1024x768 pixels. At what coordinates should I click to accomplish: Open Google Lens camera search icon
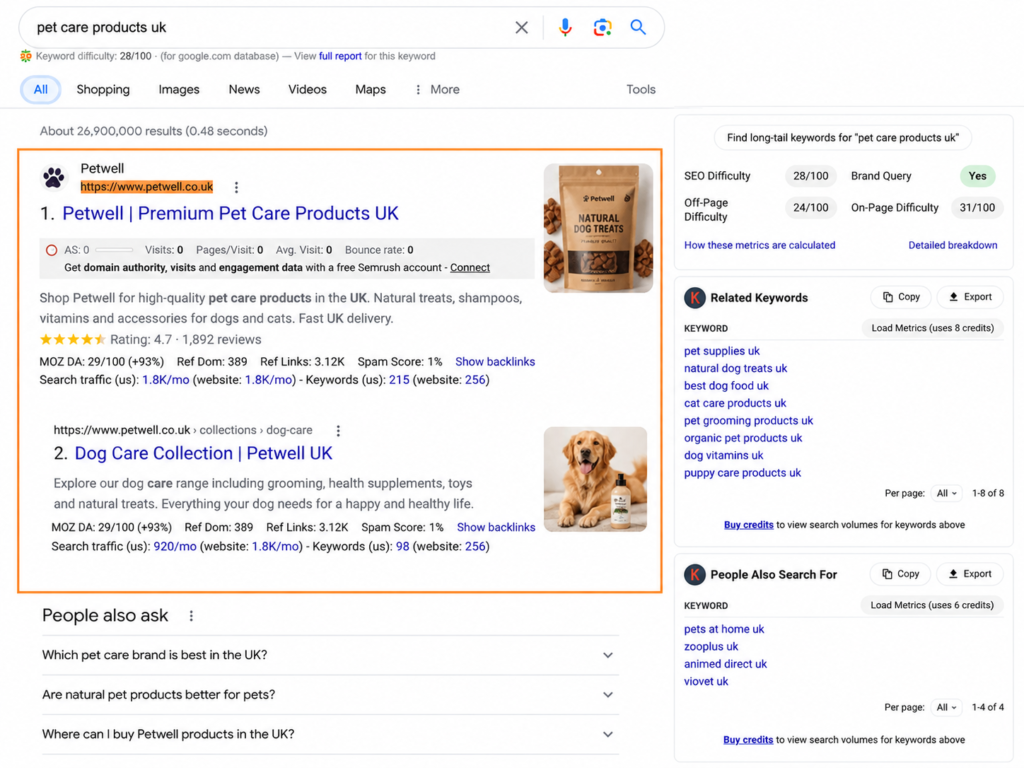coord(602,27)
